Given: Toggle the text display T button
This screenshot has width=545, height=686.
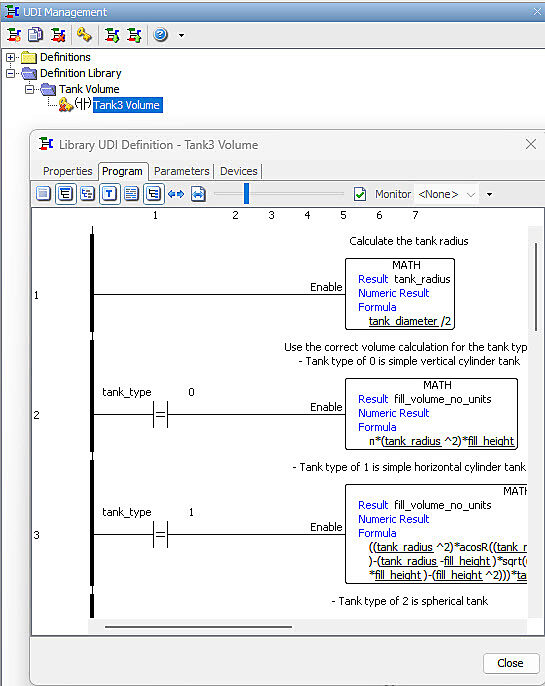Looking at the screenshot, I should [x=109, y=194].
